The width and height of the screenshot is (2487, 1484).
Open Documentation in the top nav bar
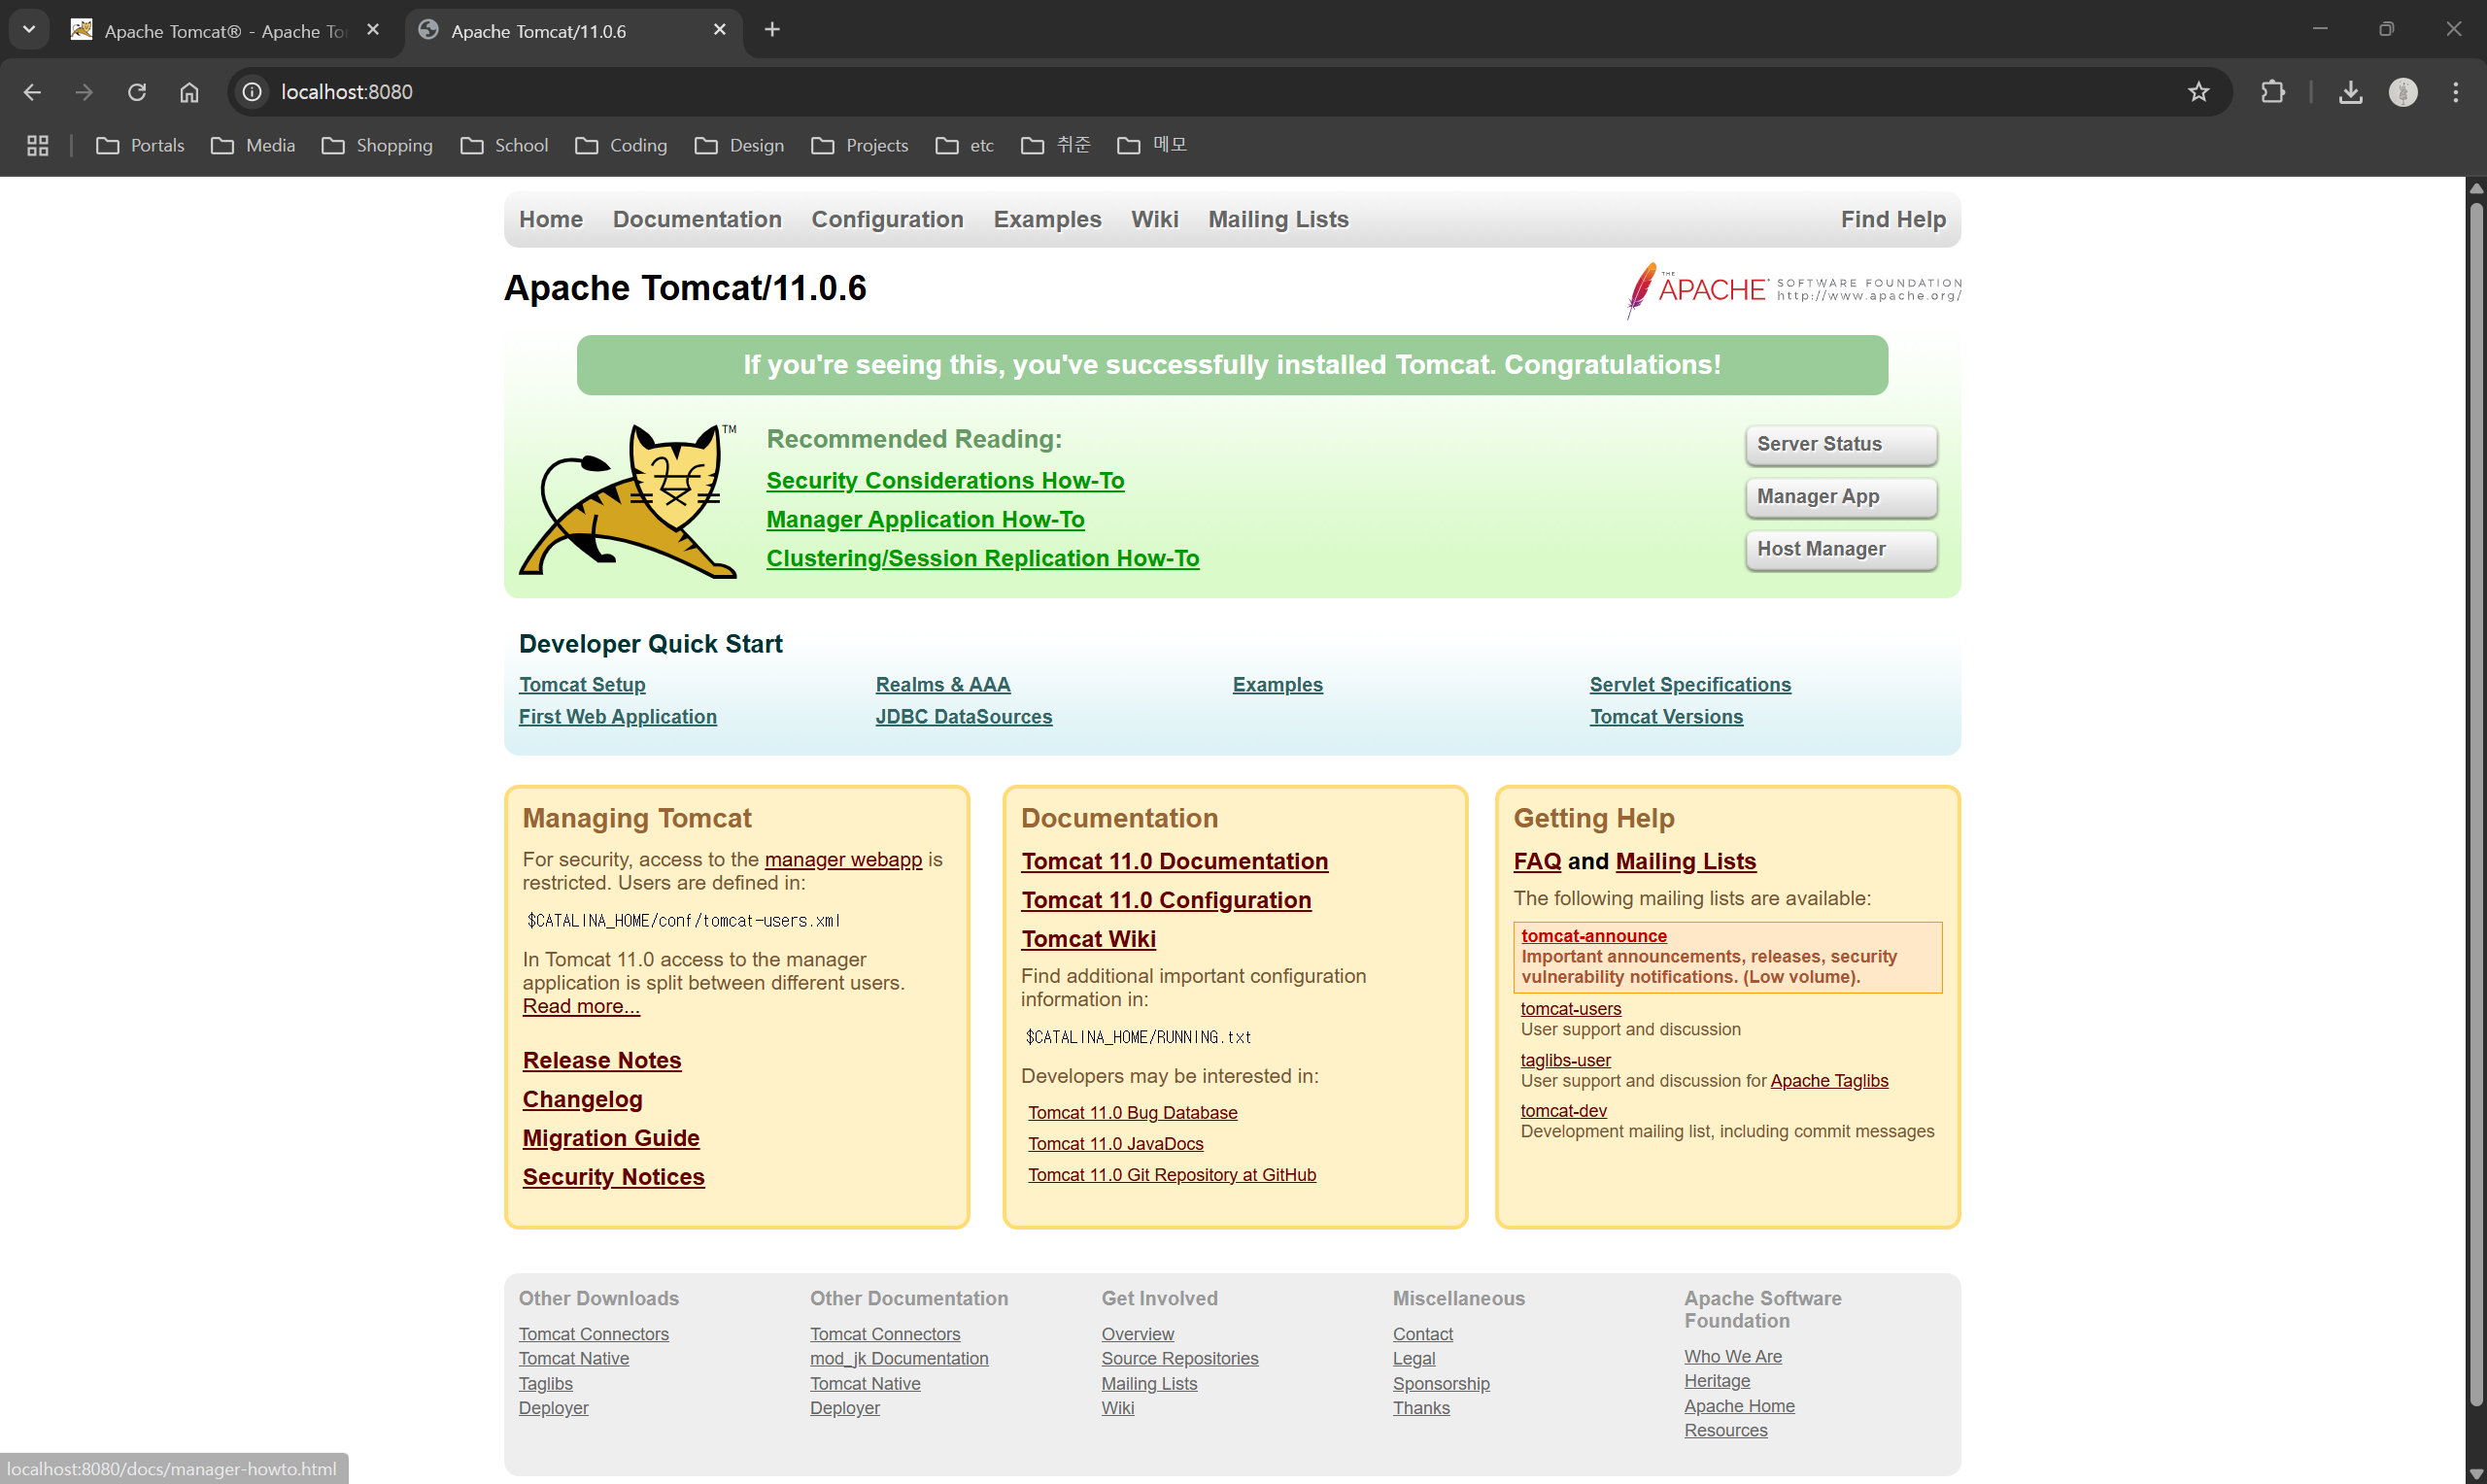tap(696, 219)
